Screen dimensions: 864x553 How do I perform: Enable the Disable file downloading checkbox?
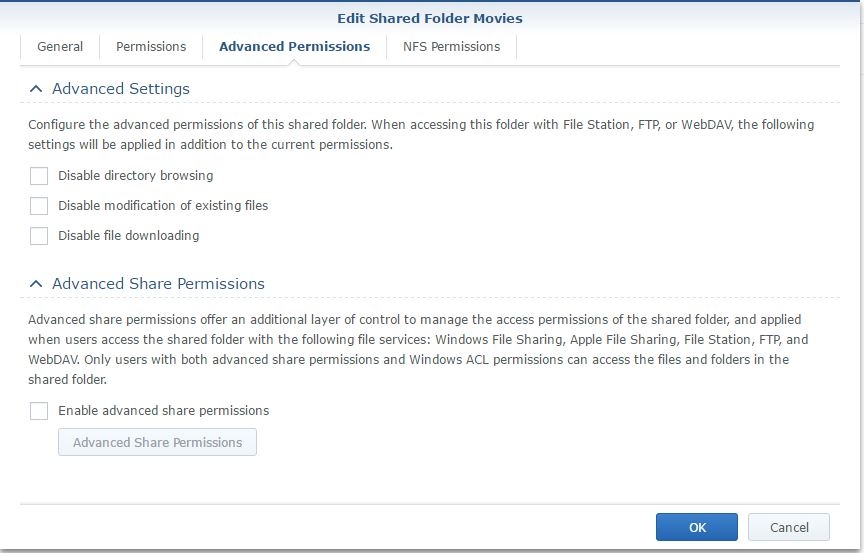coord(39,236)
